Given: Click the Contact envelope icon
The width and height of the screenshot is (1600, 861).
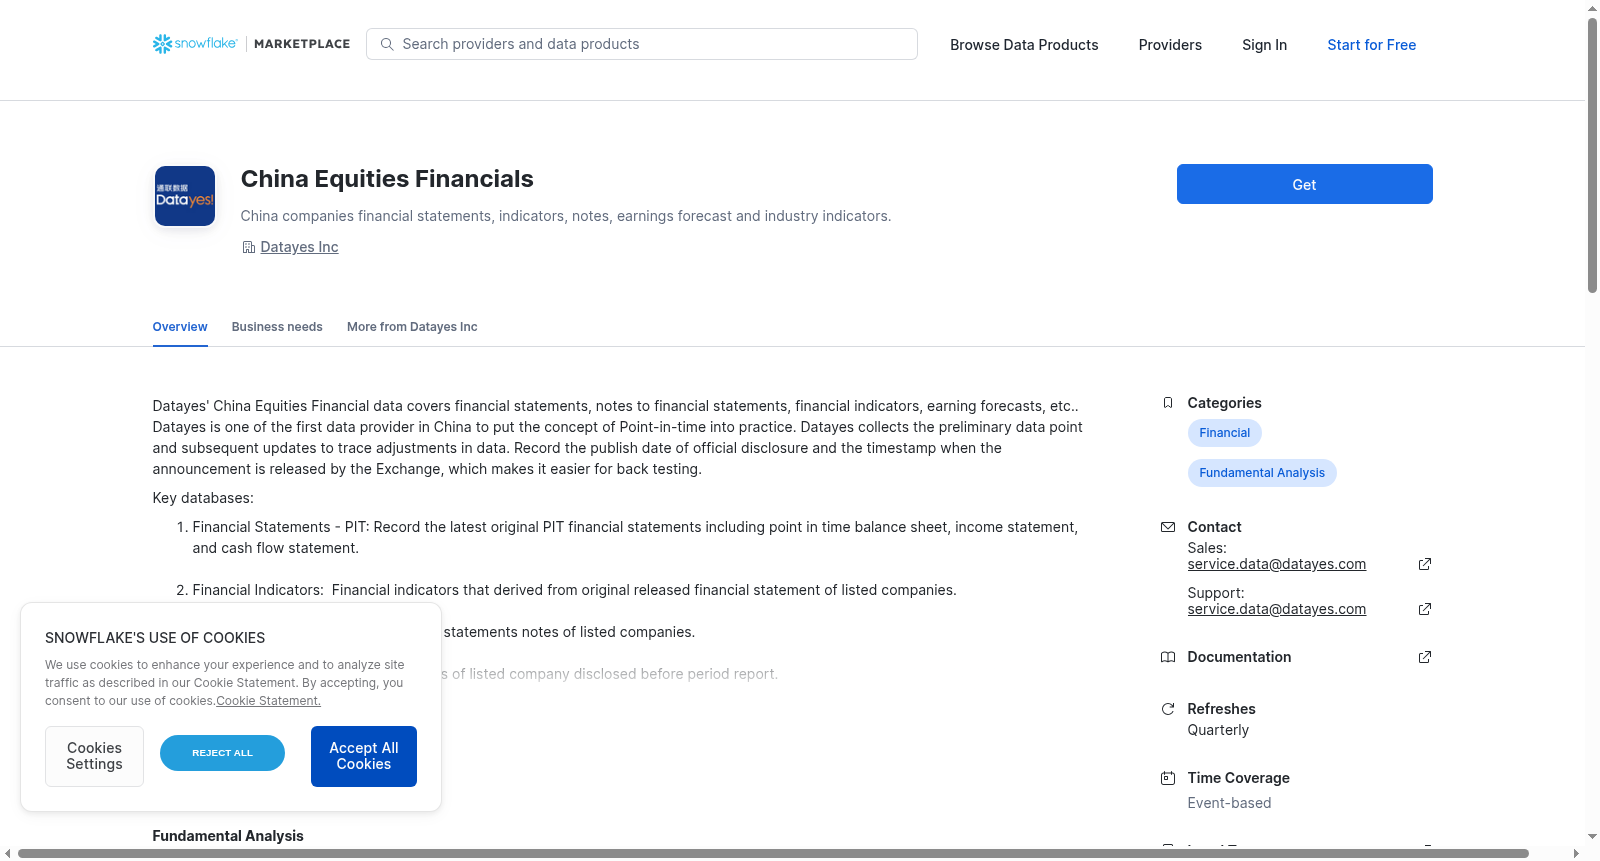Looking at the screenshot, I should pyautogui.click(x=1168, y=527).
